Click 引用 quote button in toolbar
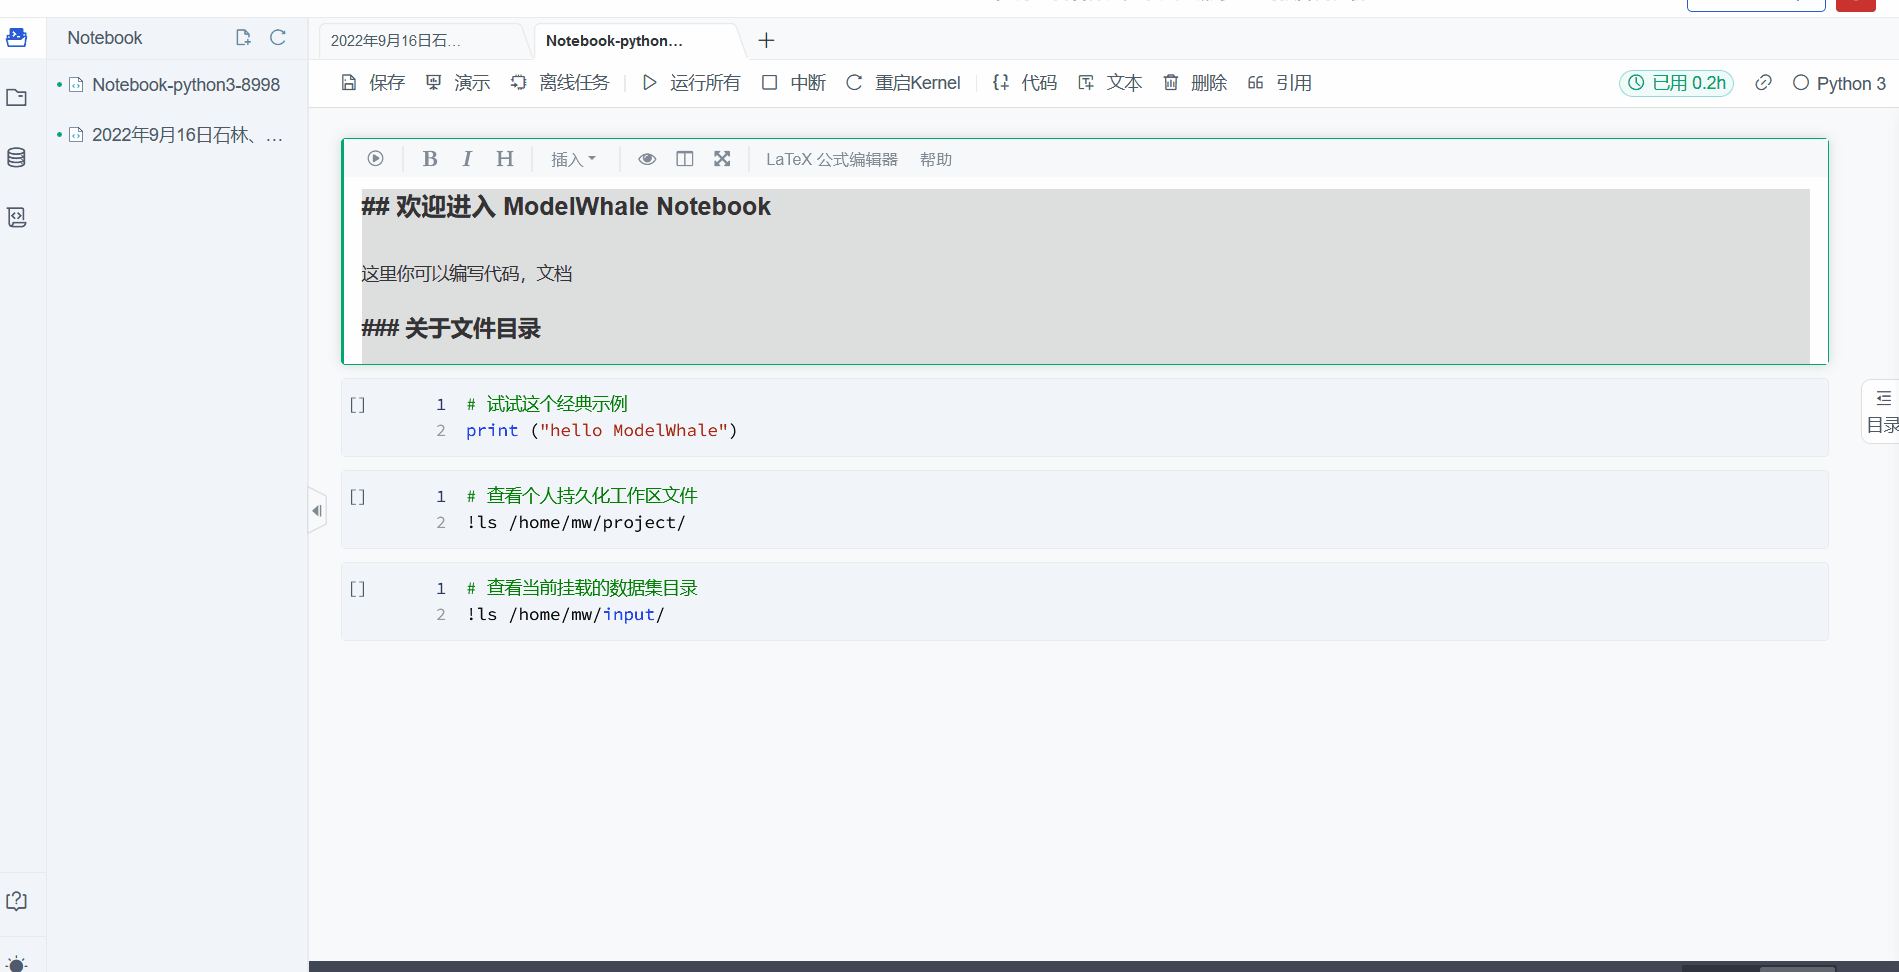Image resolution: width=1899 pixels, height=972 pixels. (x=1280, y=83)
